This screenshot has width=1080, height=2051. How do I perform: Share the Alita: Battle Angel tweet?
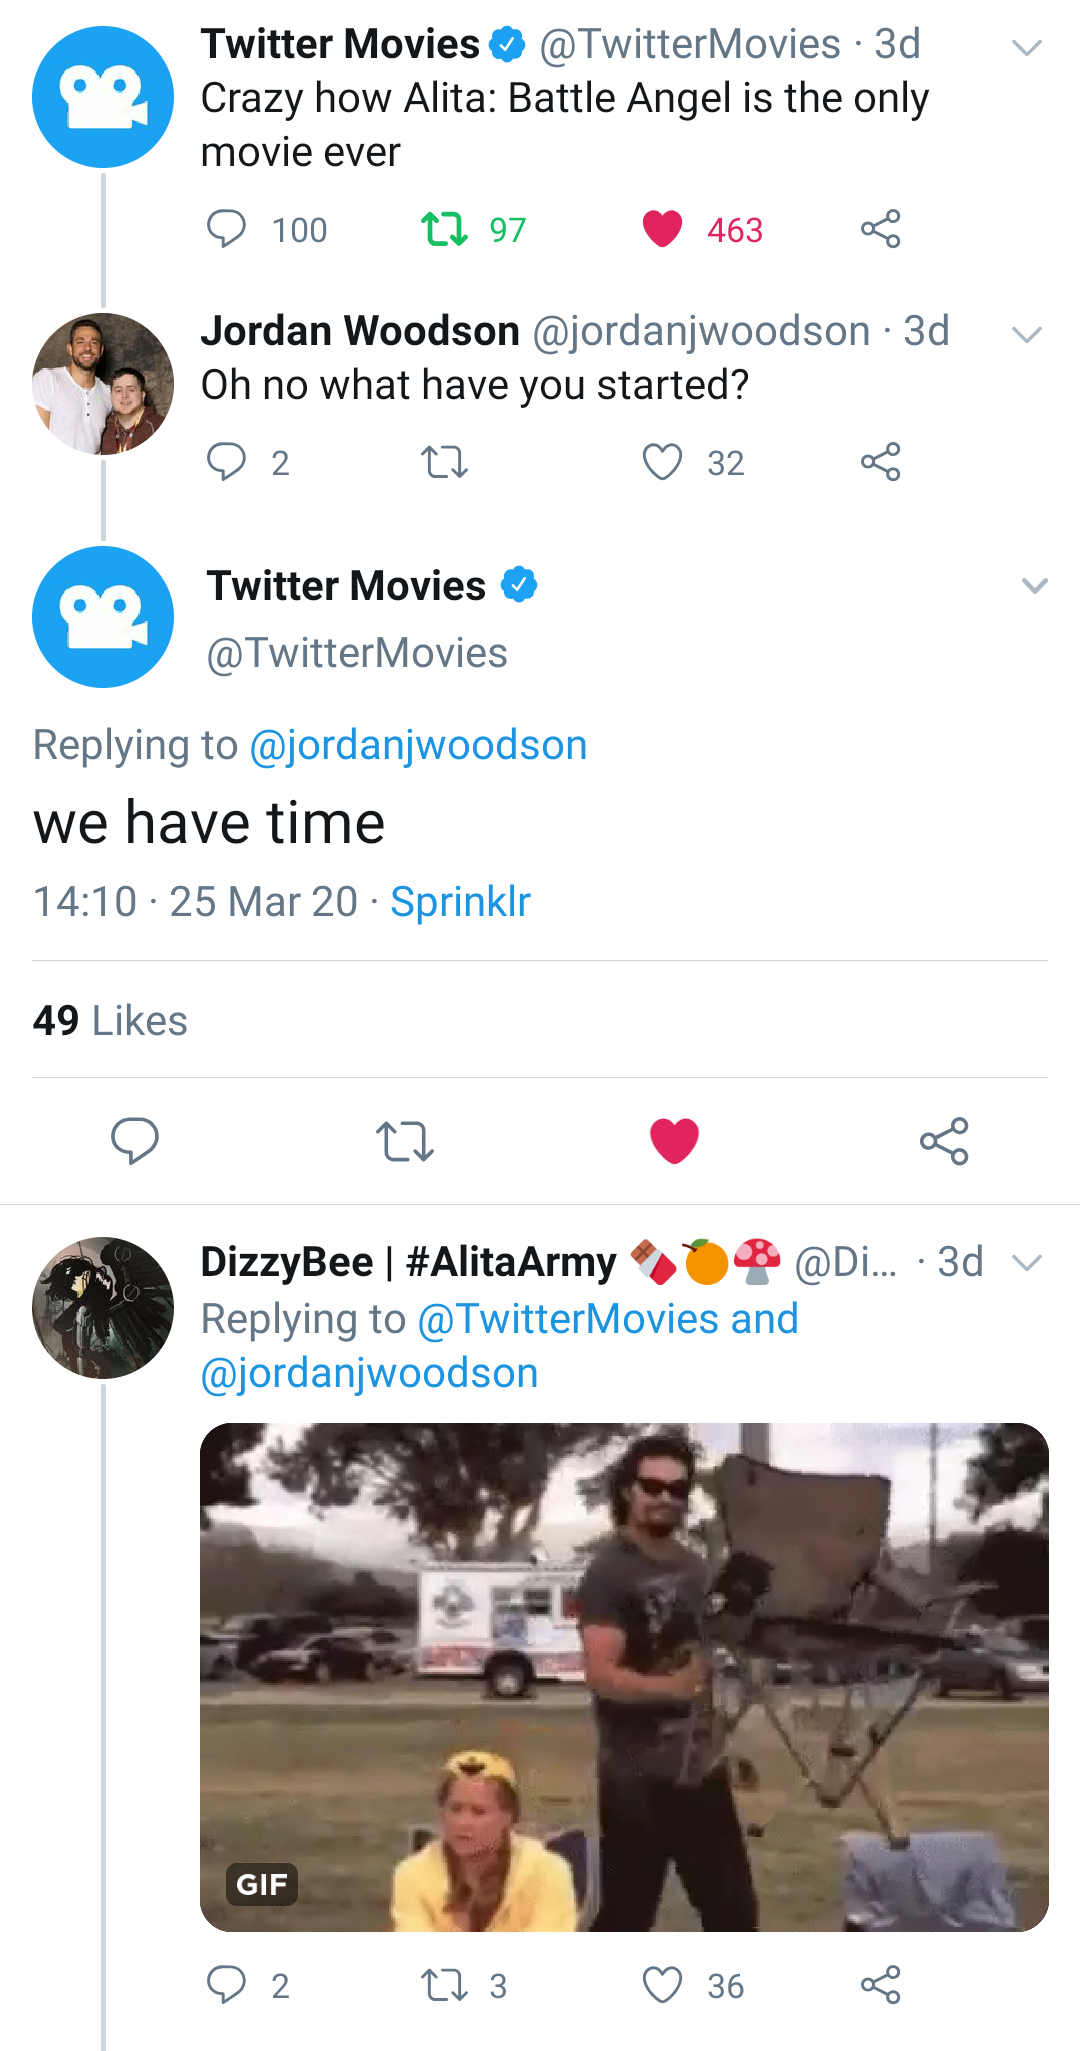point(880,229)
